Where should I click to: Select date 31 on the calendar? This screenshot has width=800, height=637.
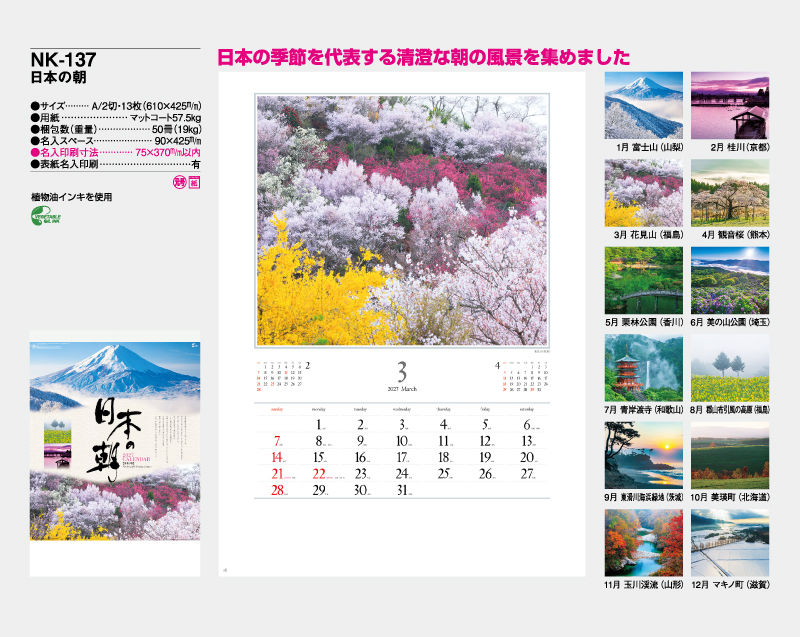[403, 490]
